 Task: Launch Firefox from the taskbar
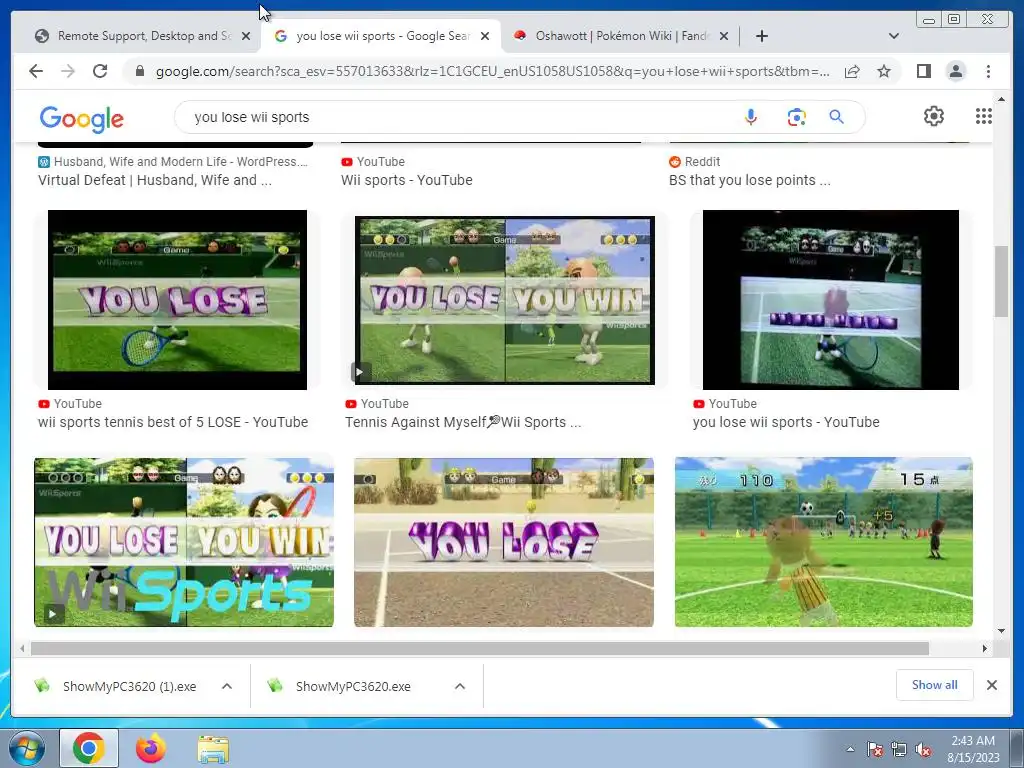pyautogui.click(x=151, y=748)
